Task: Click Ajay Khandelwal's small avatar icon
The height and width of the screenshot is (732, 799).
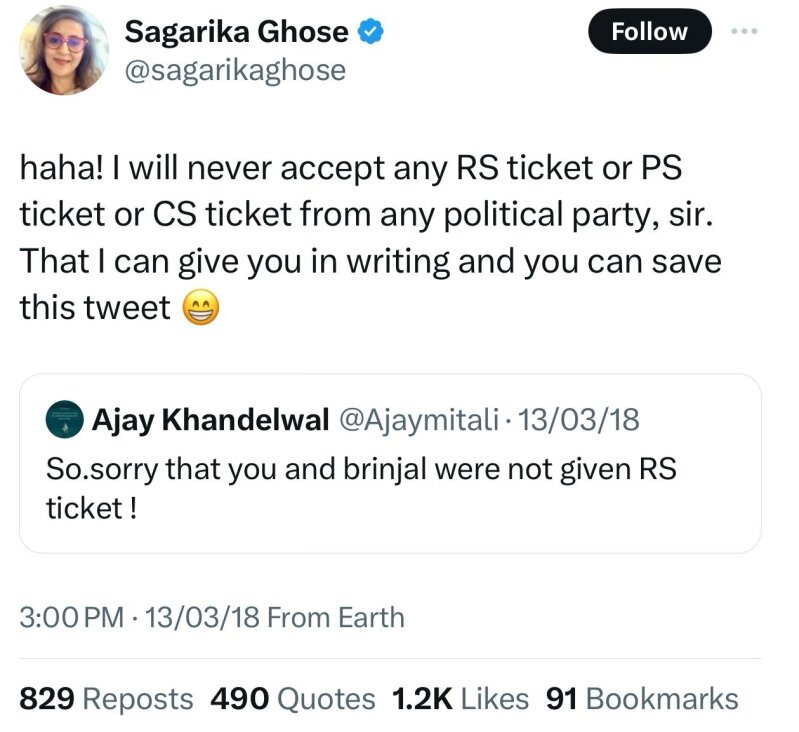Action: pos(65,420)
